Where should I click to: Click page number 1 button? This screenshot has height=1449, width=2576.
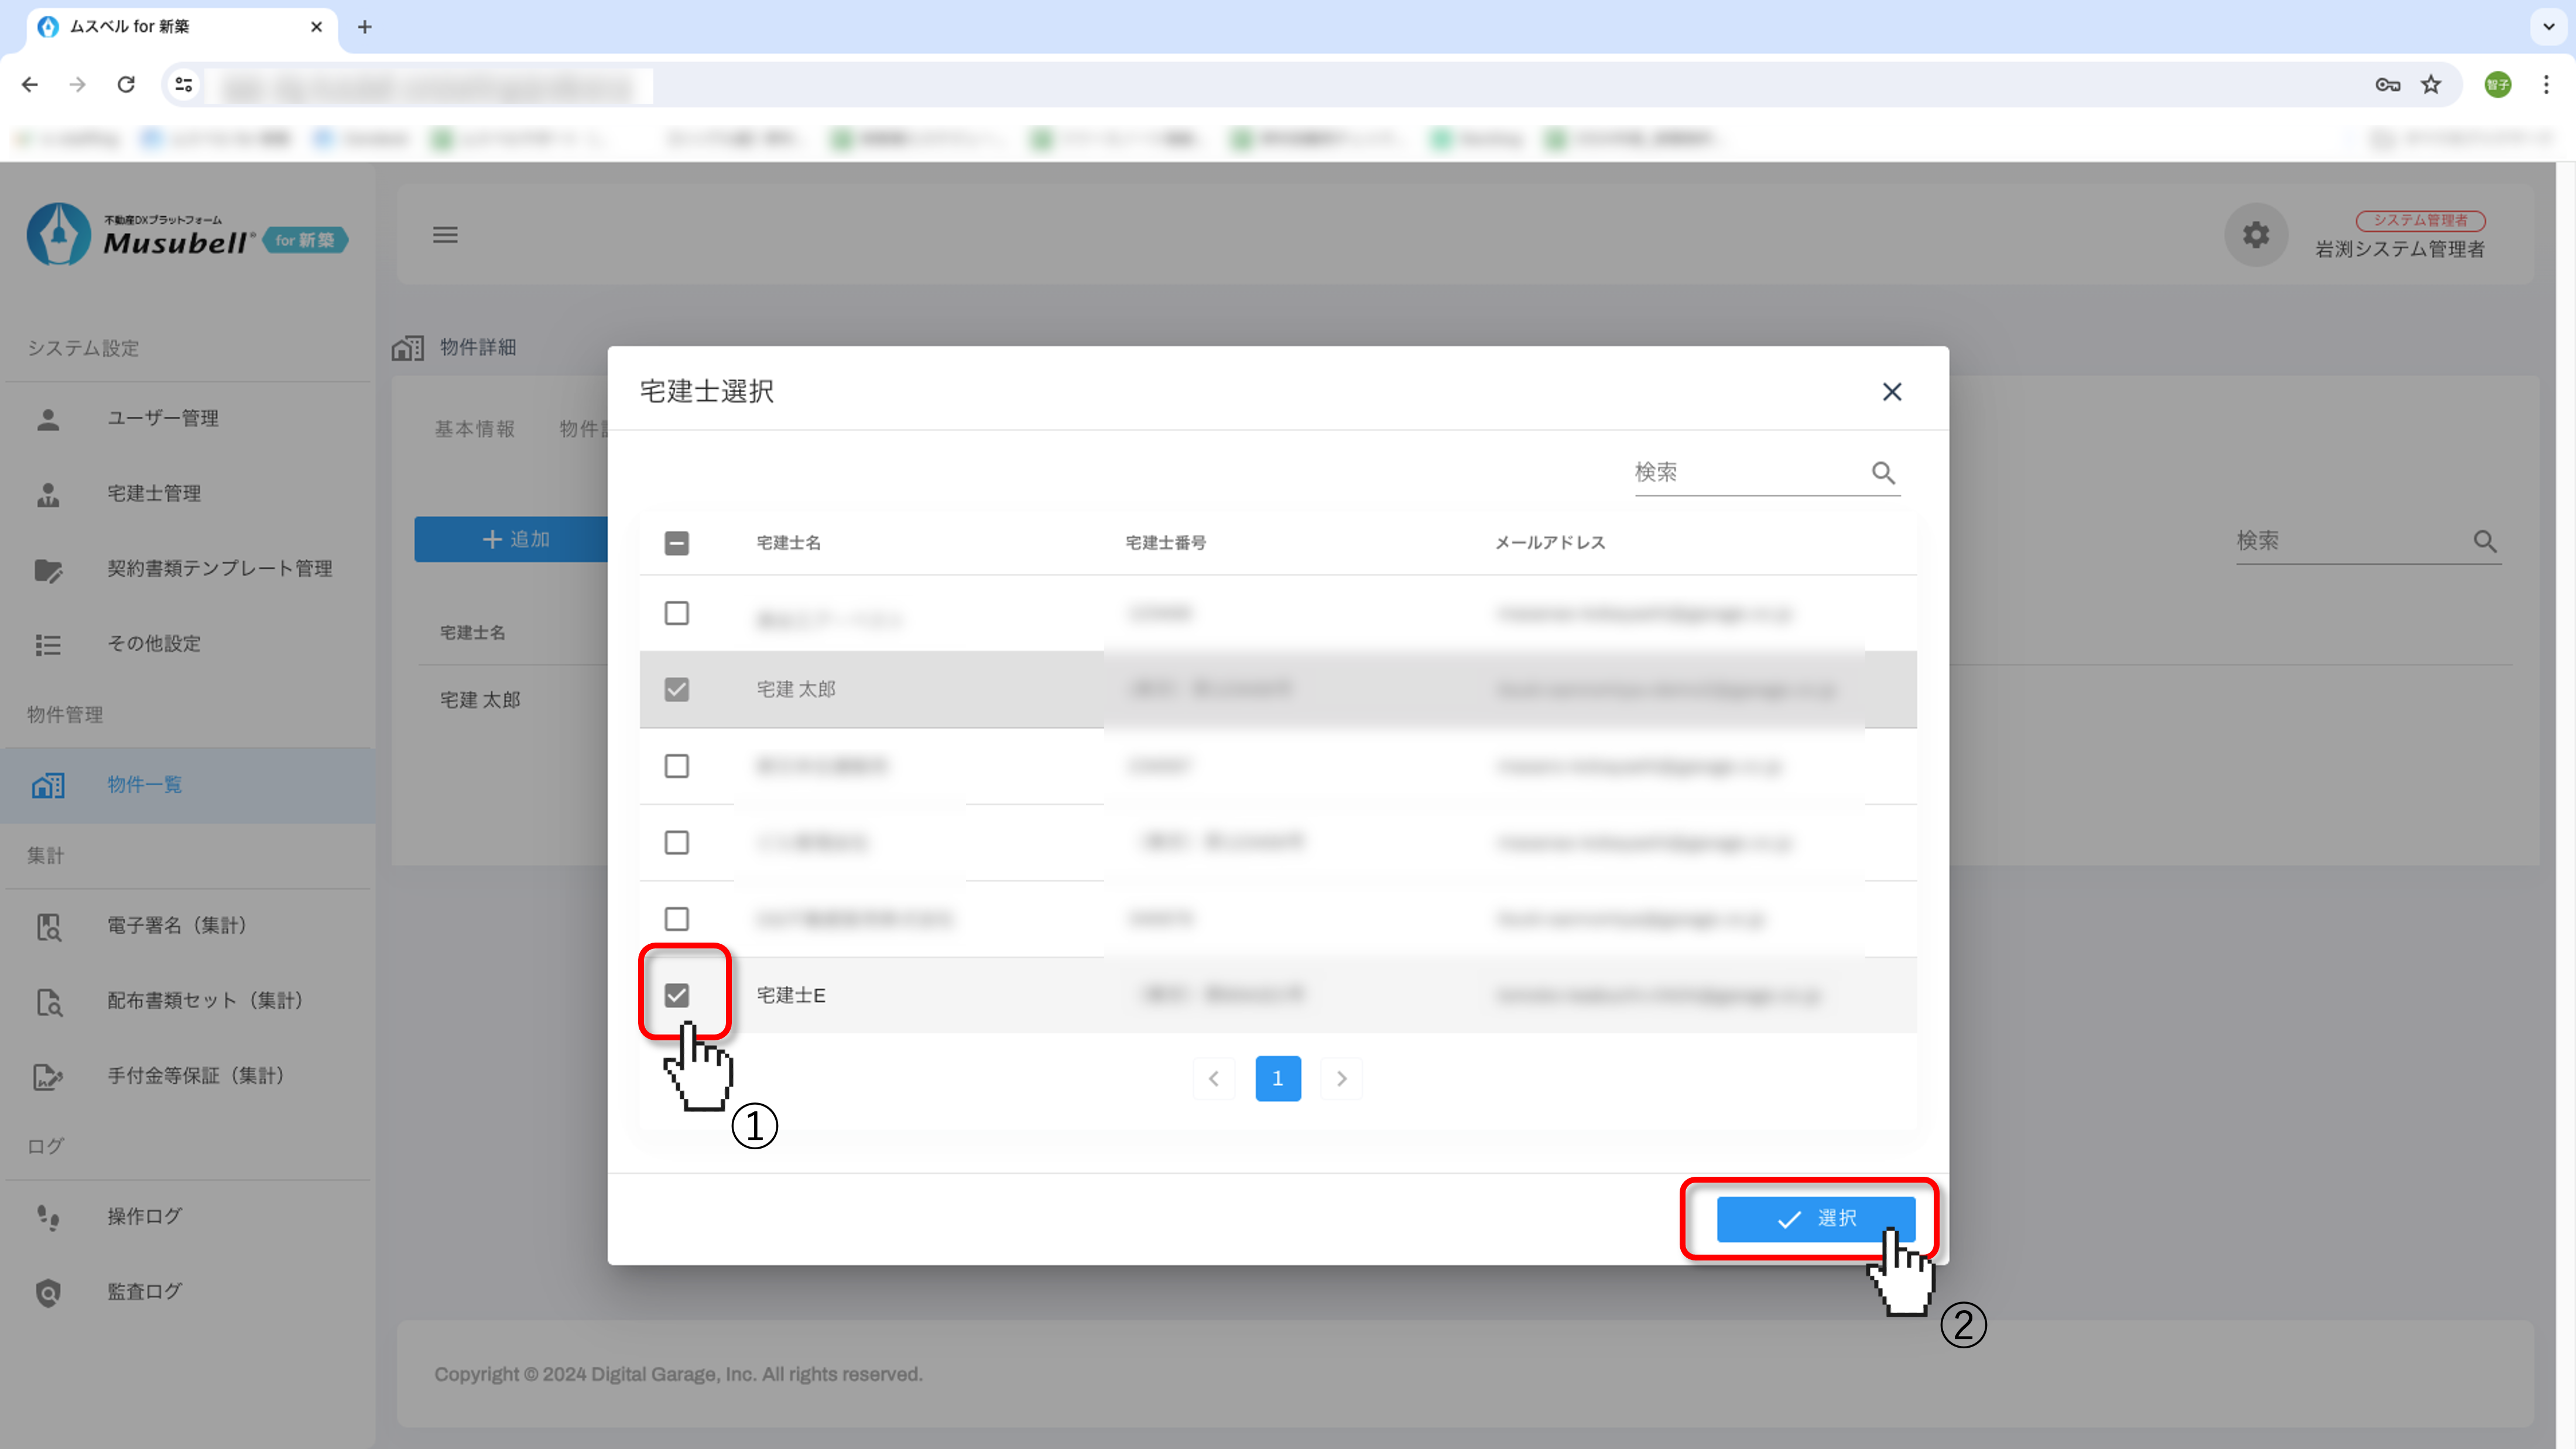1277,1078
